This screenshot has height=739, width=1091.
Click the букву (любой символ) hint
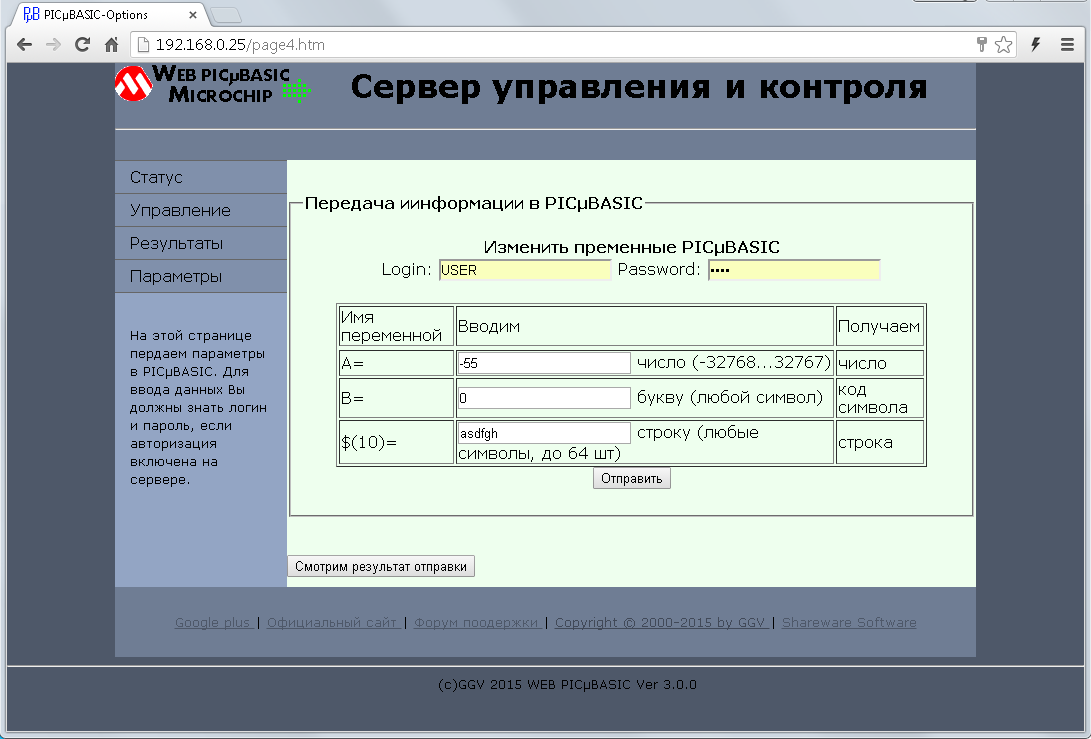click(730, 397)
